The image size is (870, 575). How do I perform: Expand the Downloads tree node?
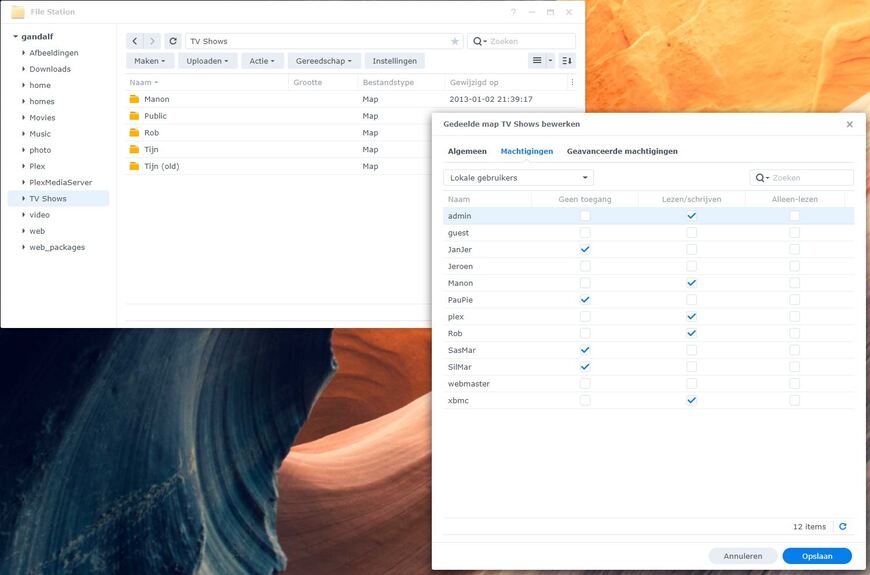(x=23, y=69)
